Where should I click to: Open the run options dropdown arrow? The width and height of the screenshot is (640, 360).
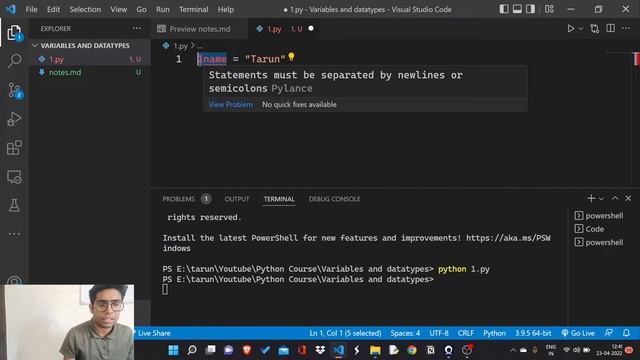581,29
